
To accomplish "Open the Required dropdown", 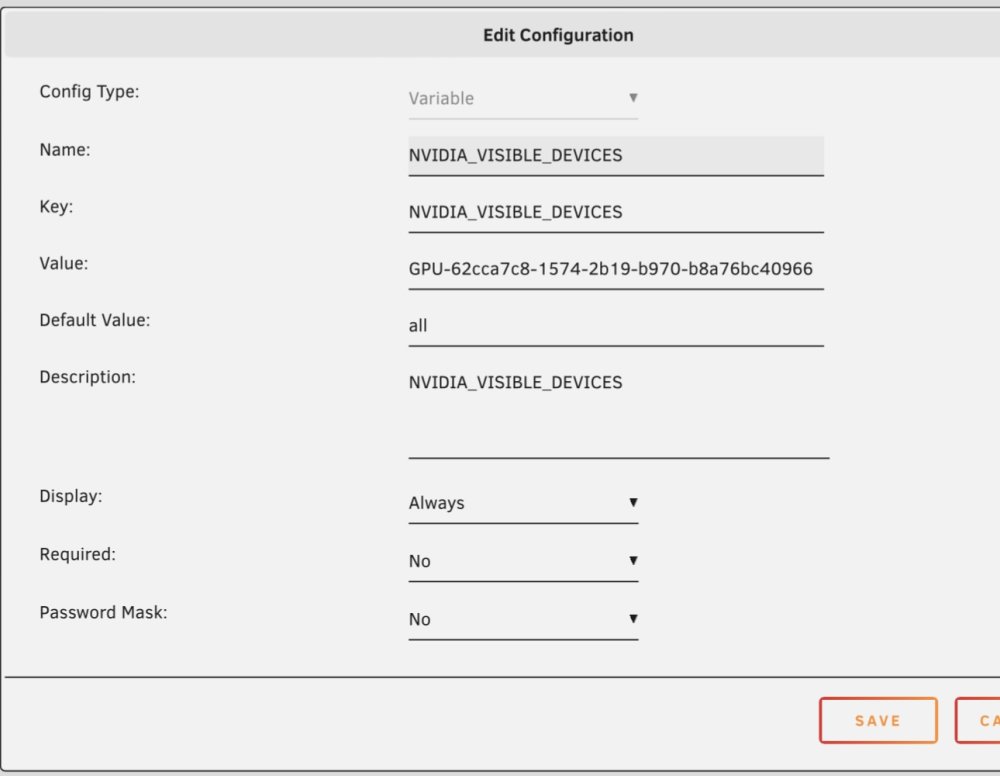I will click(523, 561).
